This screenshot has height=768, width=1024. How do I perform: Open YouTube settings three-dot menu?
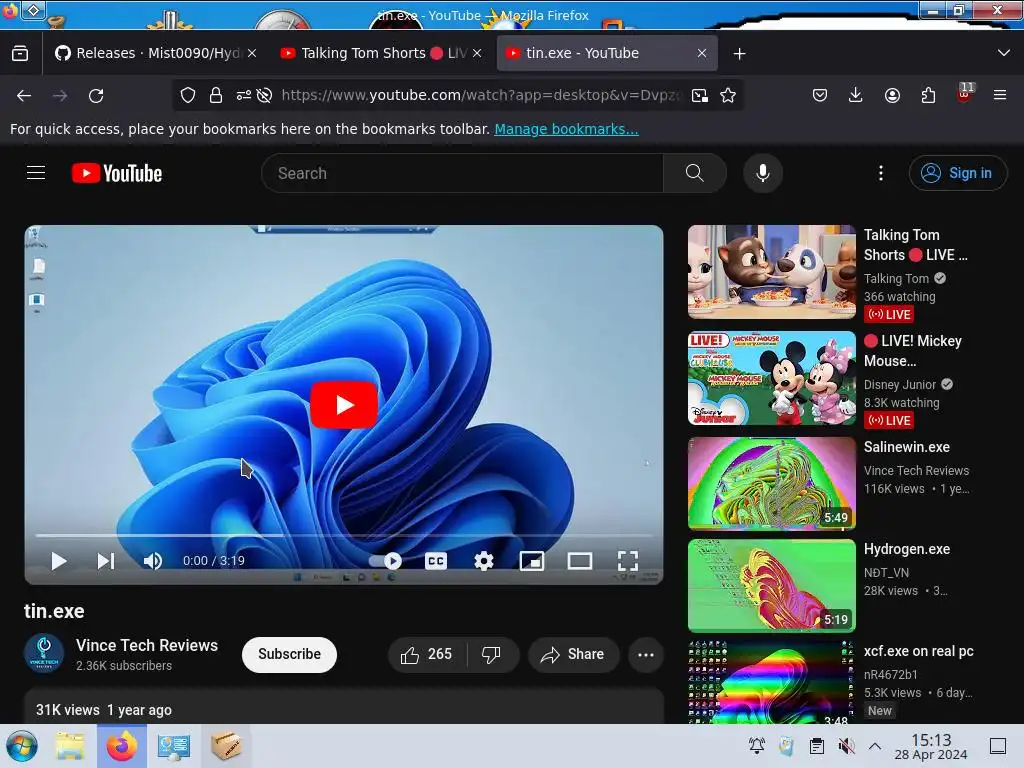click(881, 173)
